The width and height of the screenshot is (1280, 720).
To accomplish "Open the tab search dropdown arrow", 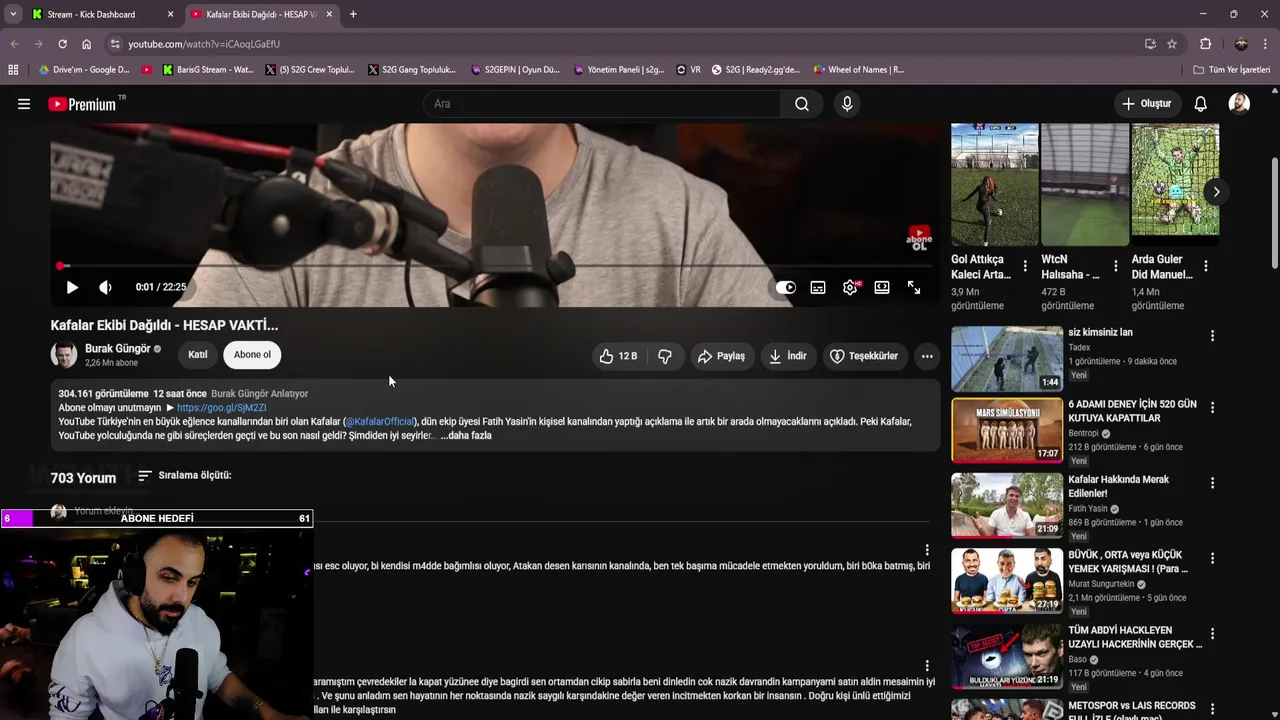I will tap(13, 14).
